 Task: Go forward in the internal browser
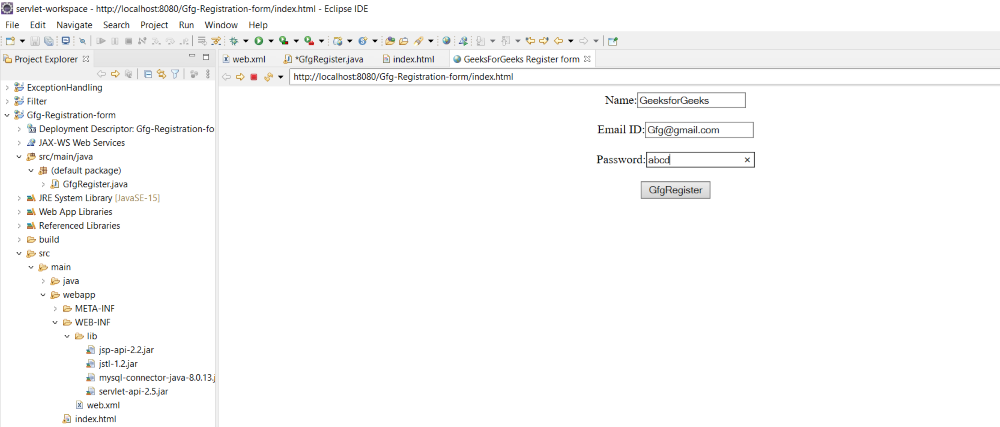click(x=240, y=77)
